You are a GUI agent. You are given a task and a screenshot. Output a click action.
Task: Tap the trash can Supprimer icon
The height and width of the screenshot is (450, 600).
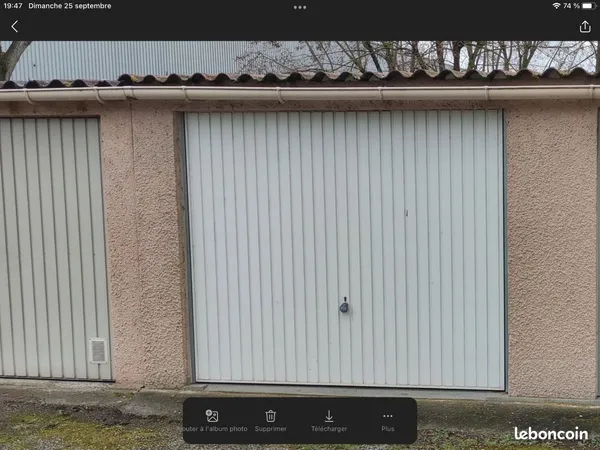point(271,416)
